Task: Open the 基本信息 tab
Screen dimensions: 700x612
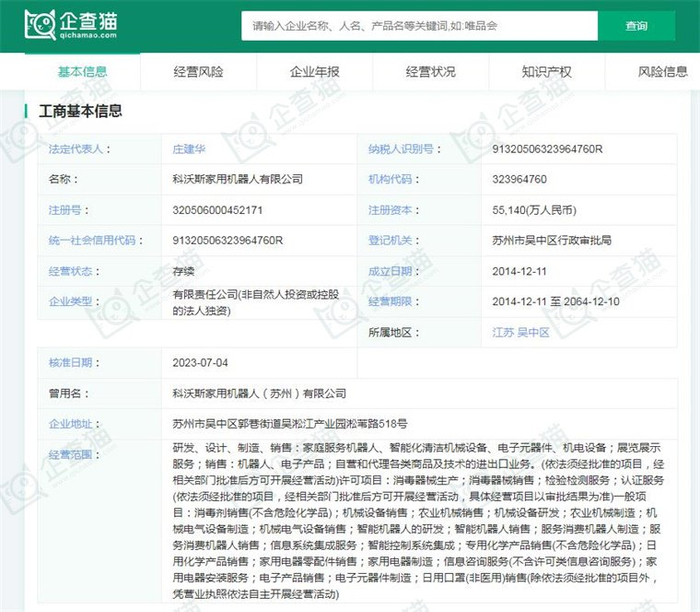Action: [x=83, y=72]
